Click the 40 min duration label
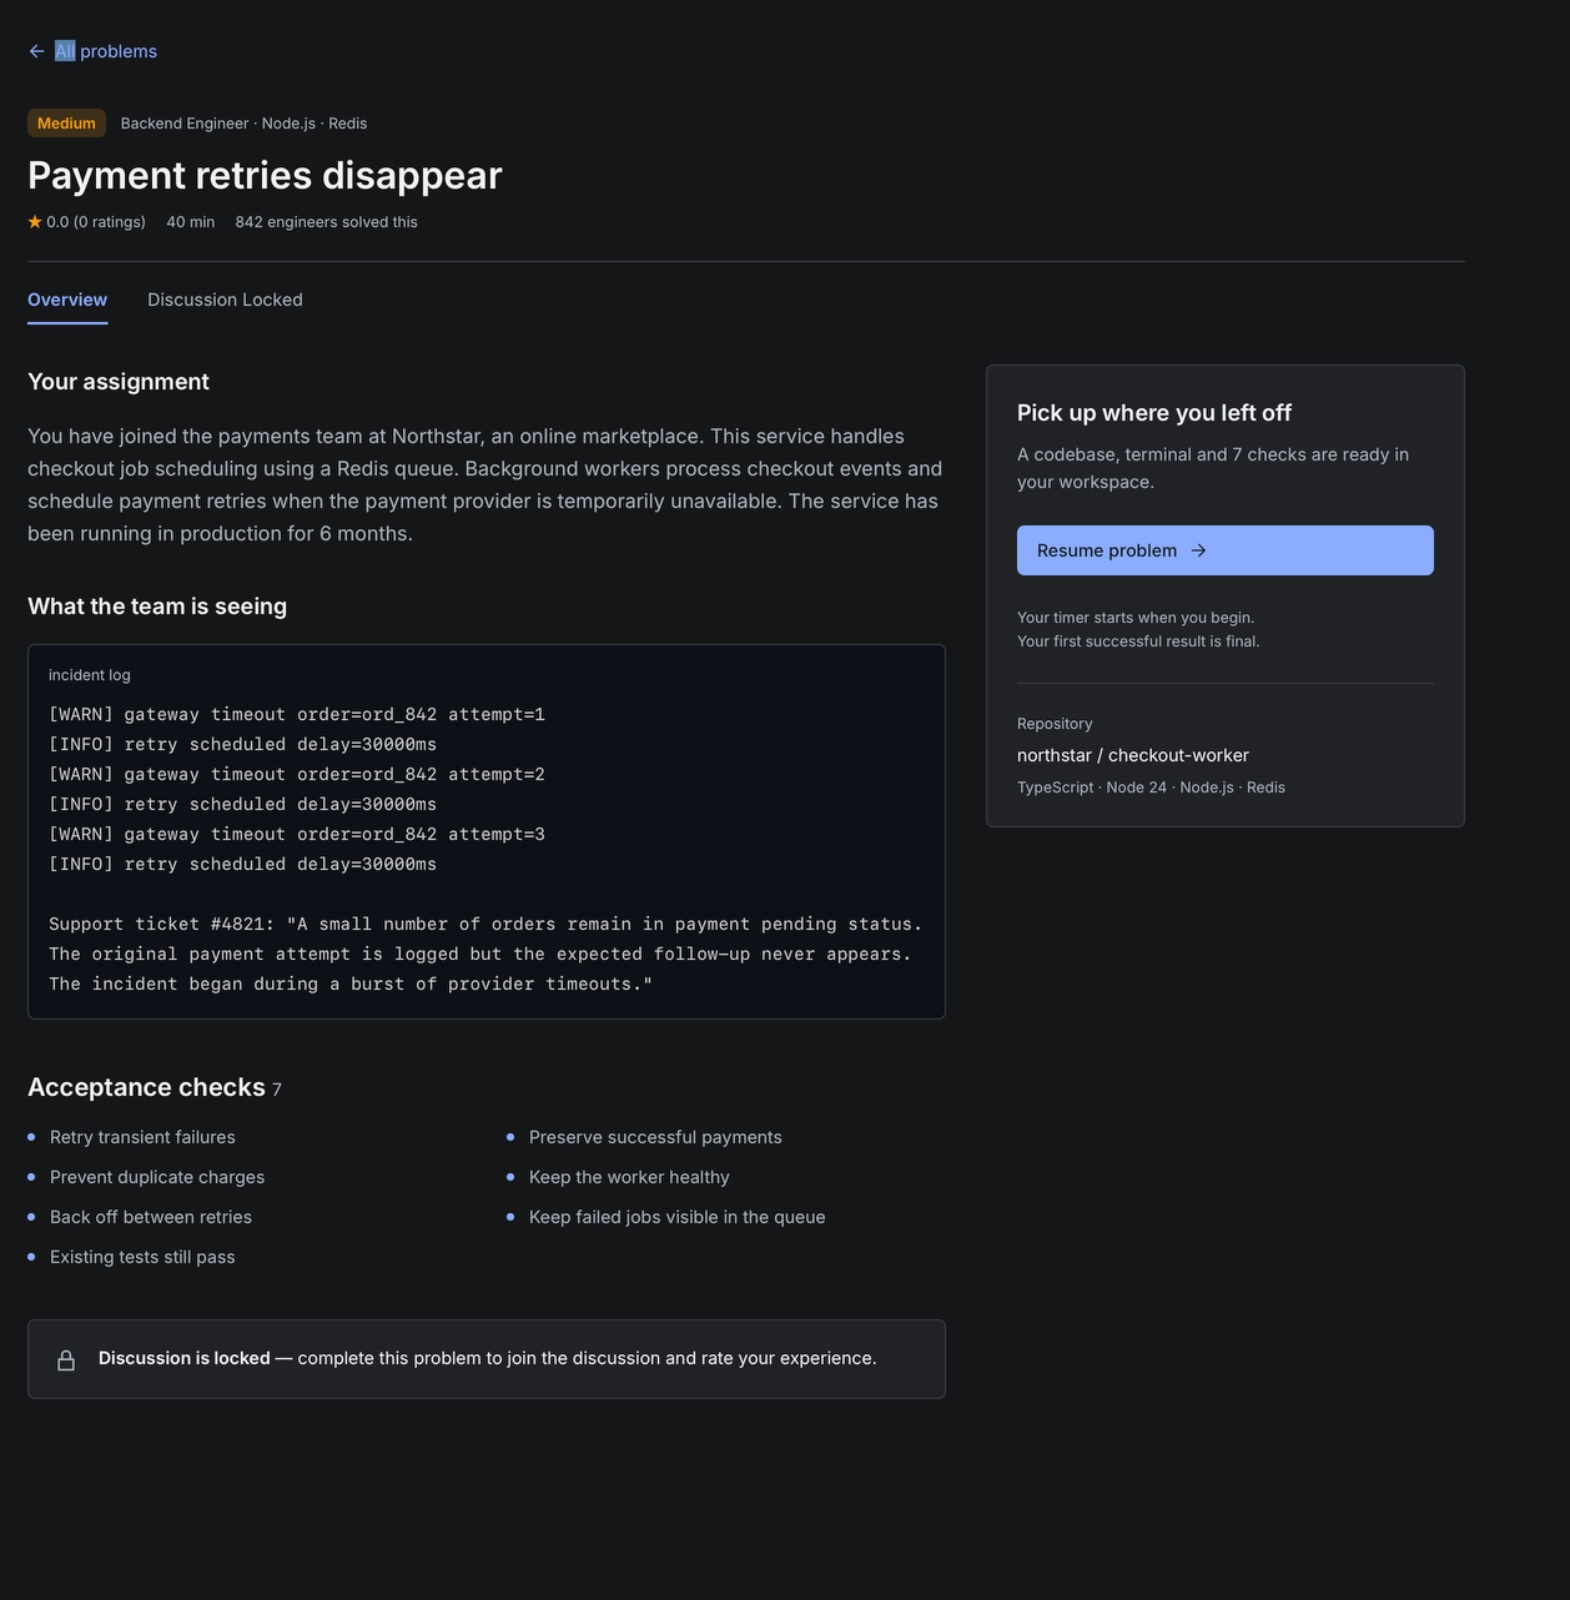The width and height of the screenshot is (1570, 1600). click(x=190, y=222)
